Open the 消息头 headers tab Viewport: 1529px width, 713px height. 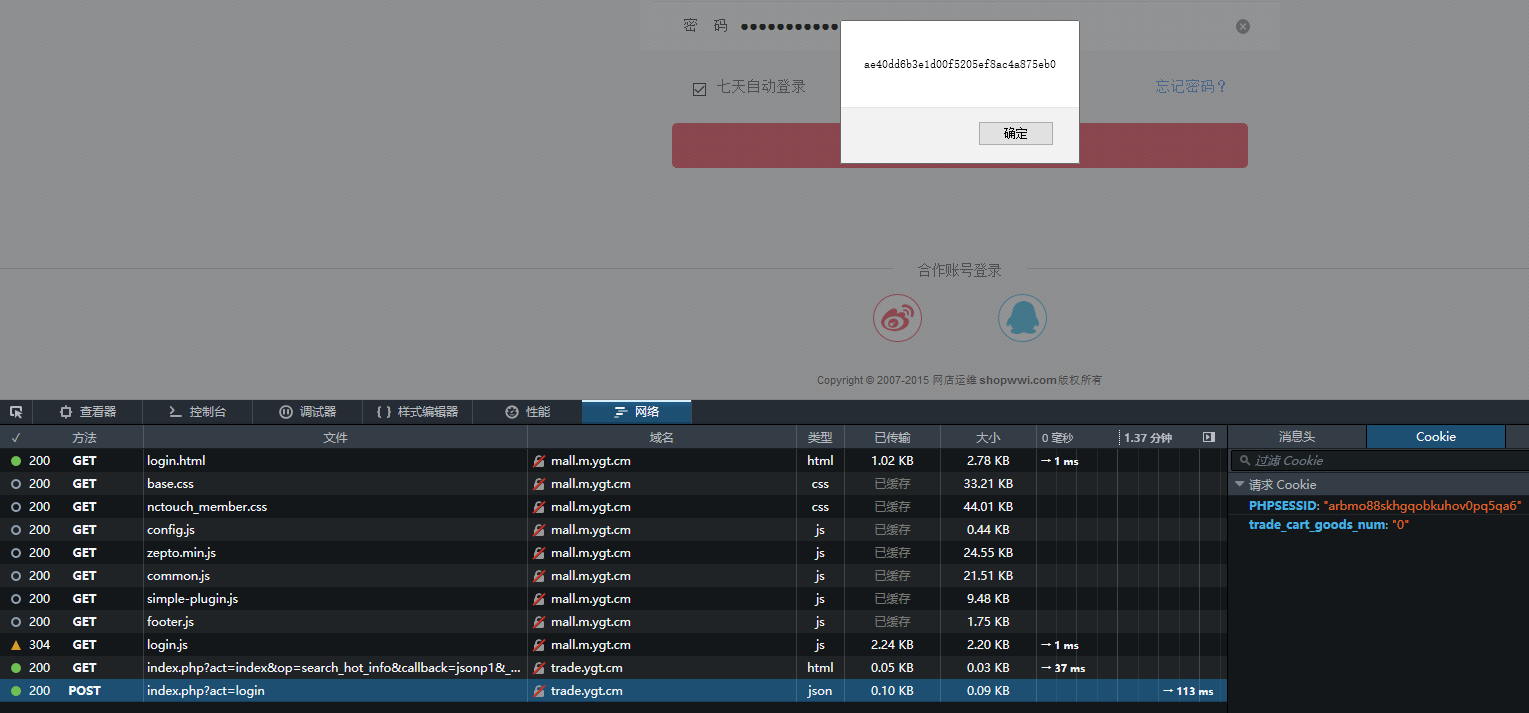(x=1297, y=437)
